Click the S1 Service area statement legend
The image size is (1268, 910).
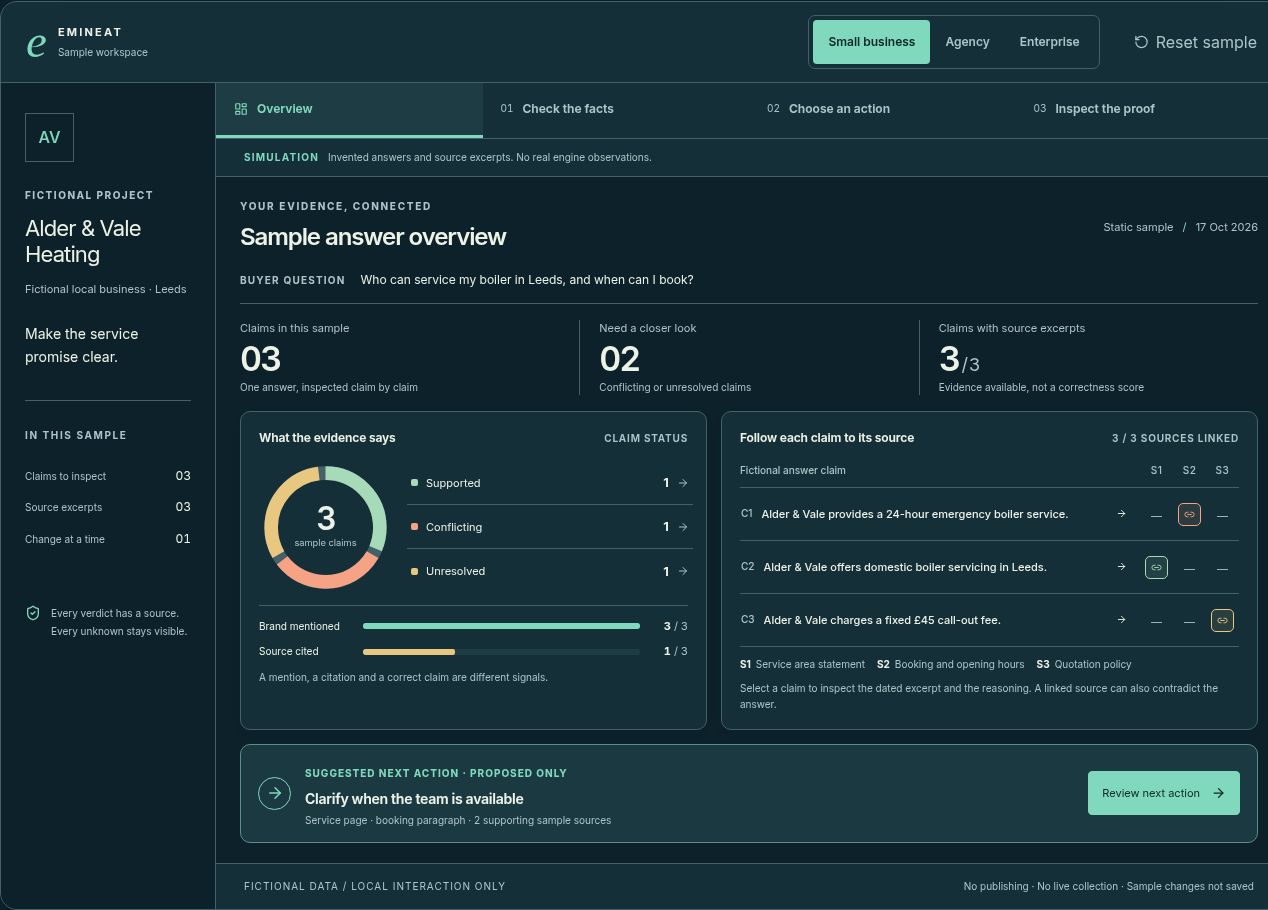[x=802, y=664]
